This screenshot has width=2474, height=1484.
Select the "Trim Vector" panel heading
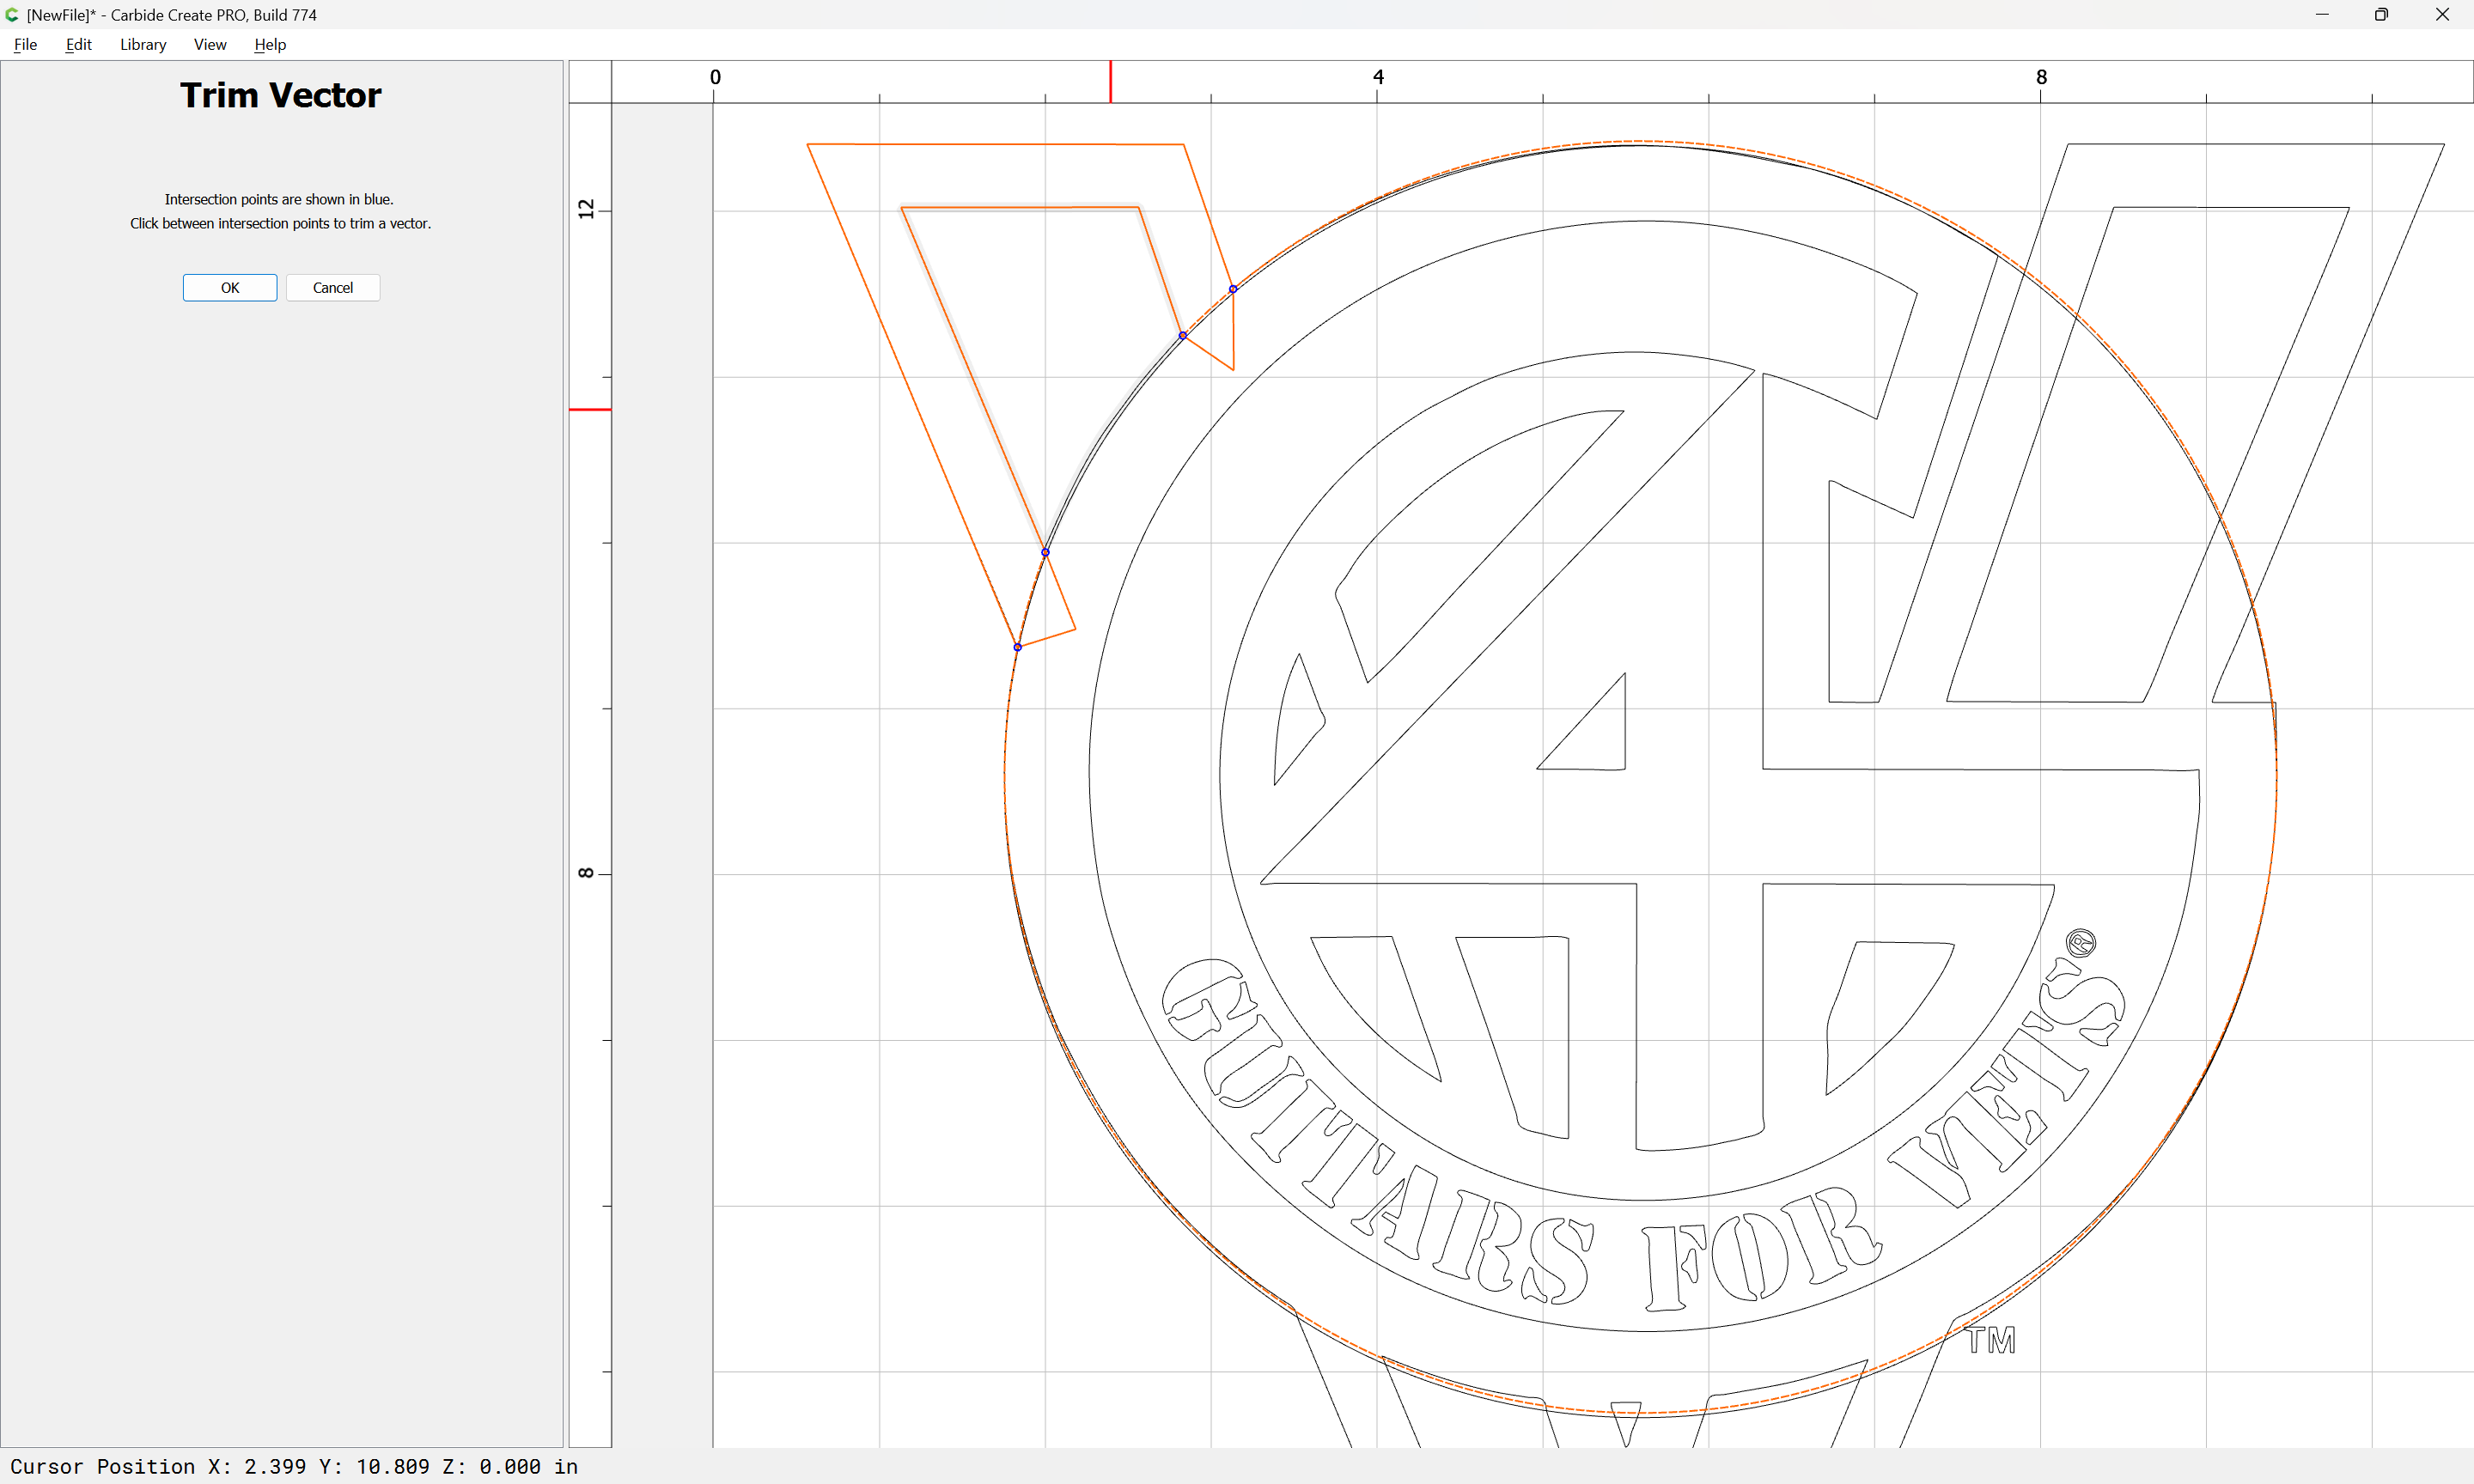[x=281, y=95]
